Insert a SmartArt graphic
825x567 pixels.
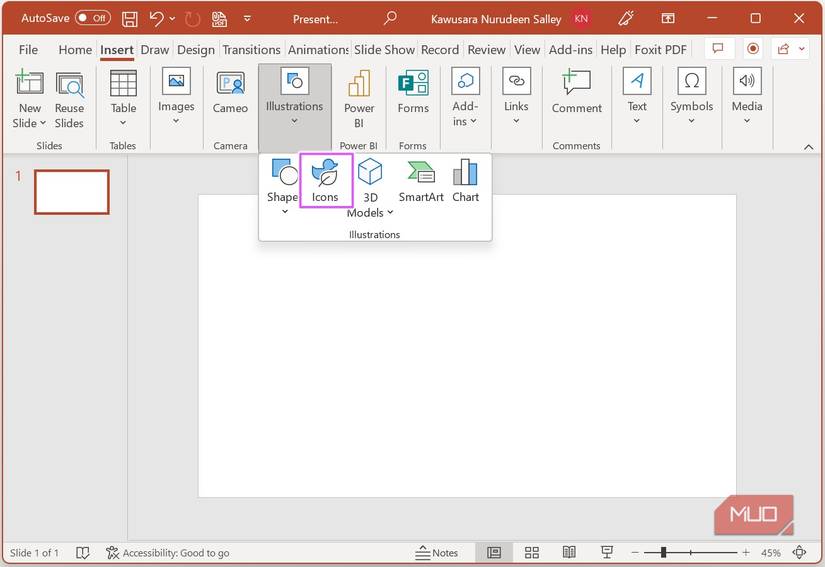tap(421, 181)
